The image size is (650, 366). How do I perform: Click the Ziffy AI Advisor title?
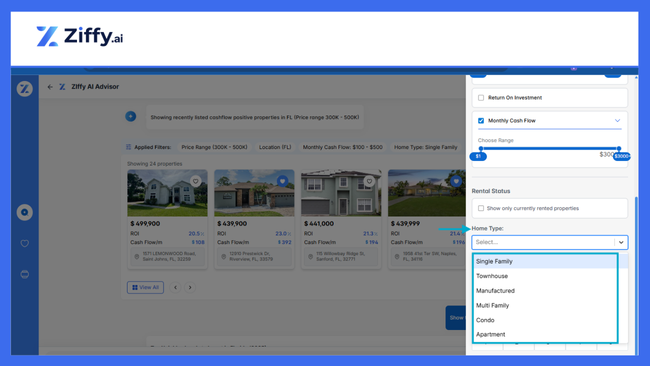(x=95, y=87)
